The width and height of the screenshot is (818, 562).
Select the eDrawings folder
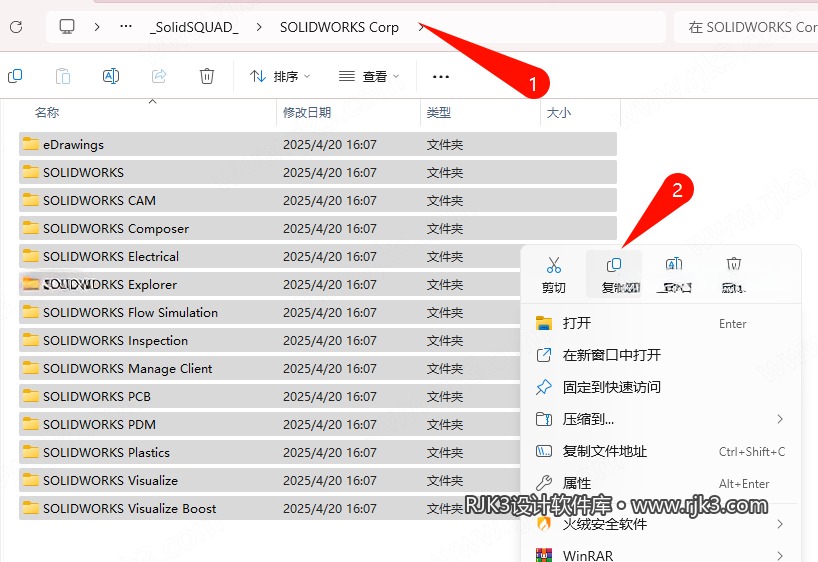(x=318, y=145)
